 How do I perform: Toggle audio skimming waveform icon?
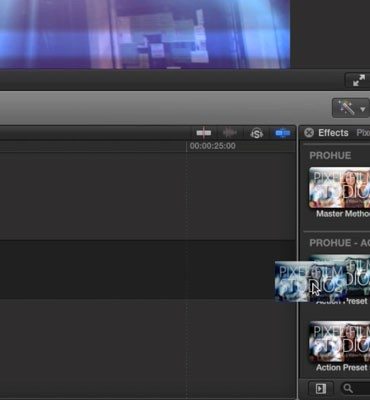(230, 133)
